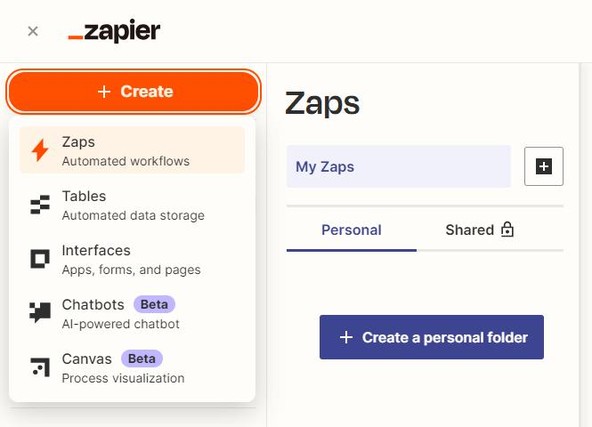
Task: Click the Beta badge next to Canvas
Action: [x=142, y=358]
